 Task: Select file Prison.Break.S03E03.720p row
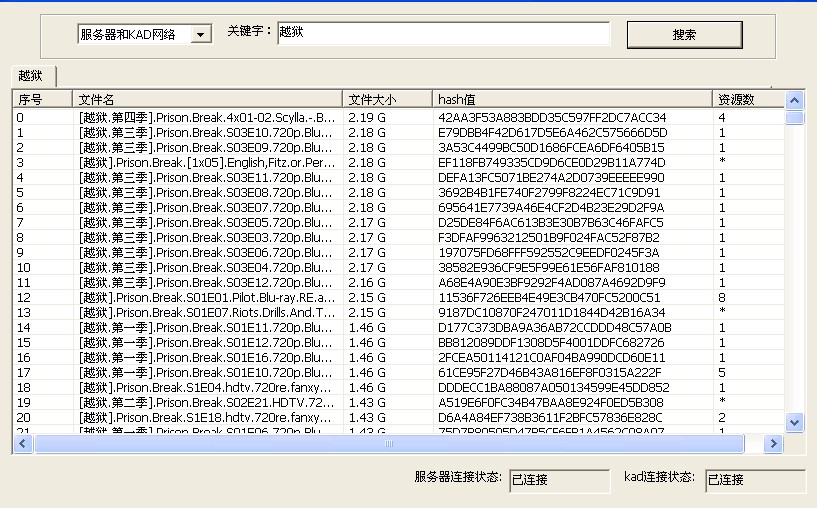(398, 238)
